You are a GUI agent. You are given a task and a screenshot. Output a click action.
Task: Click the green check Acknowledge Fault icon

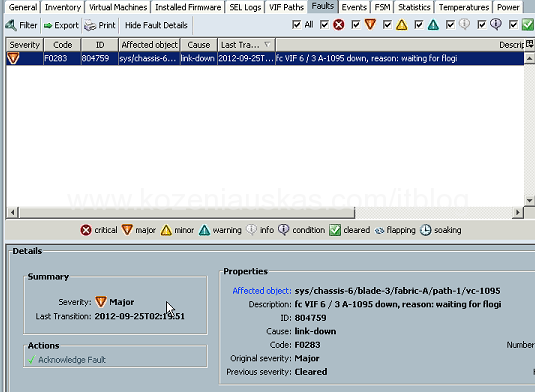32,360
